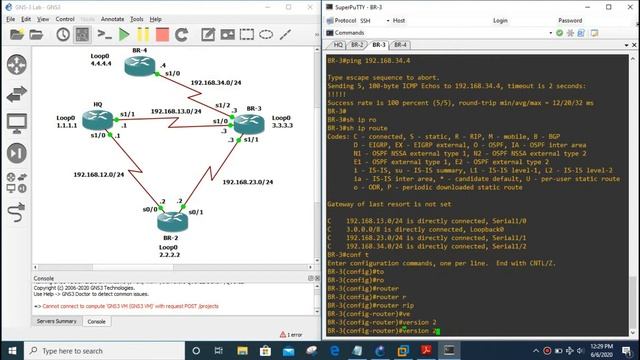Open GNS3 Control menu
Screen dimensions: 640x360
click(x=65, y=19)
